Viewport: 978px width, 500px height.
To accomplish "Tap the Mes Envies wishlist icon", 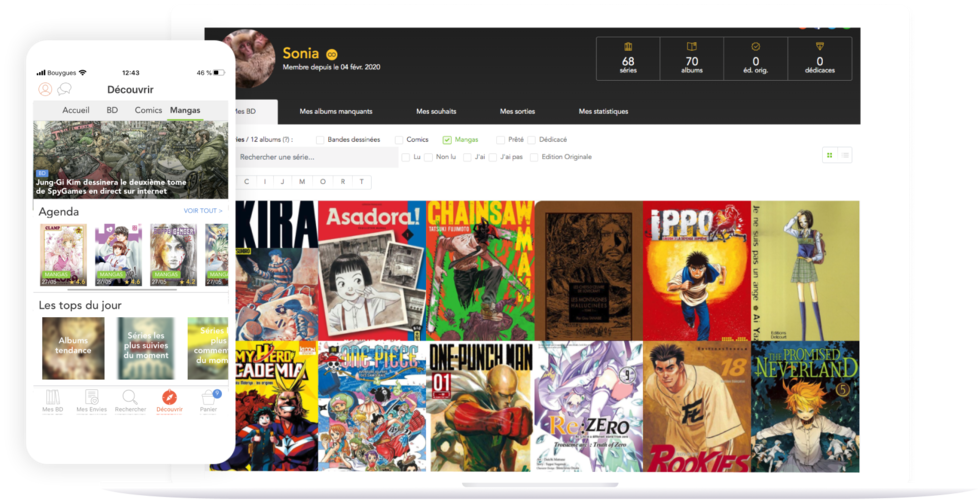I will [x=92, y=397].
